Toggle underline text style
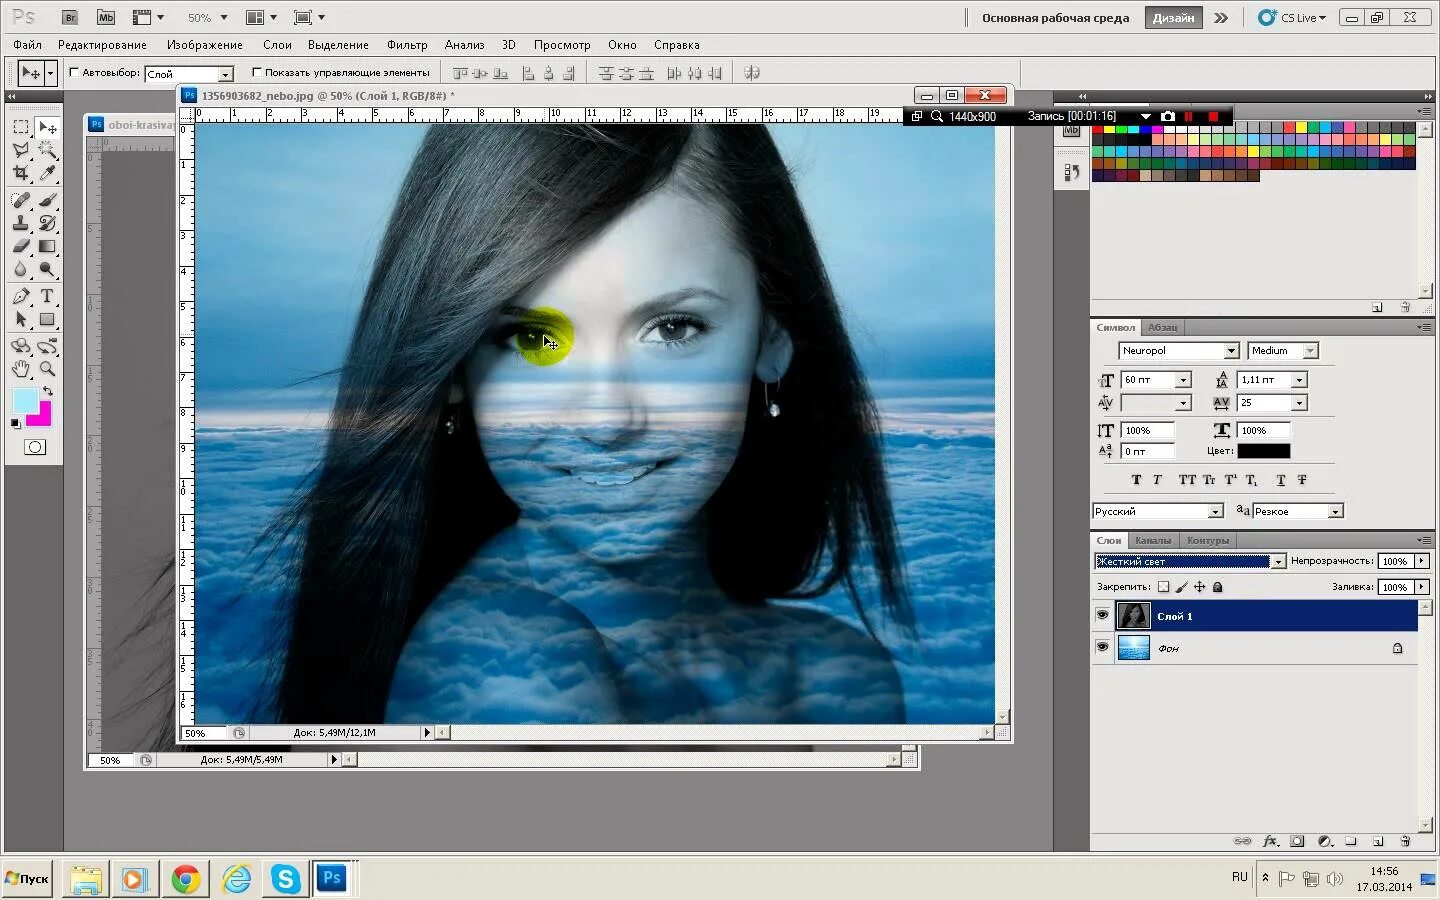 point(1281,480)
